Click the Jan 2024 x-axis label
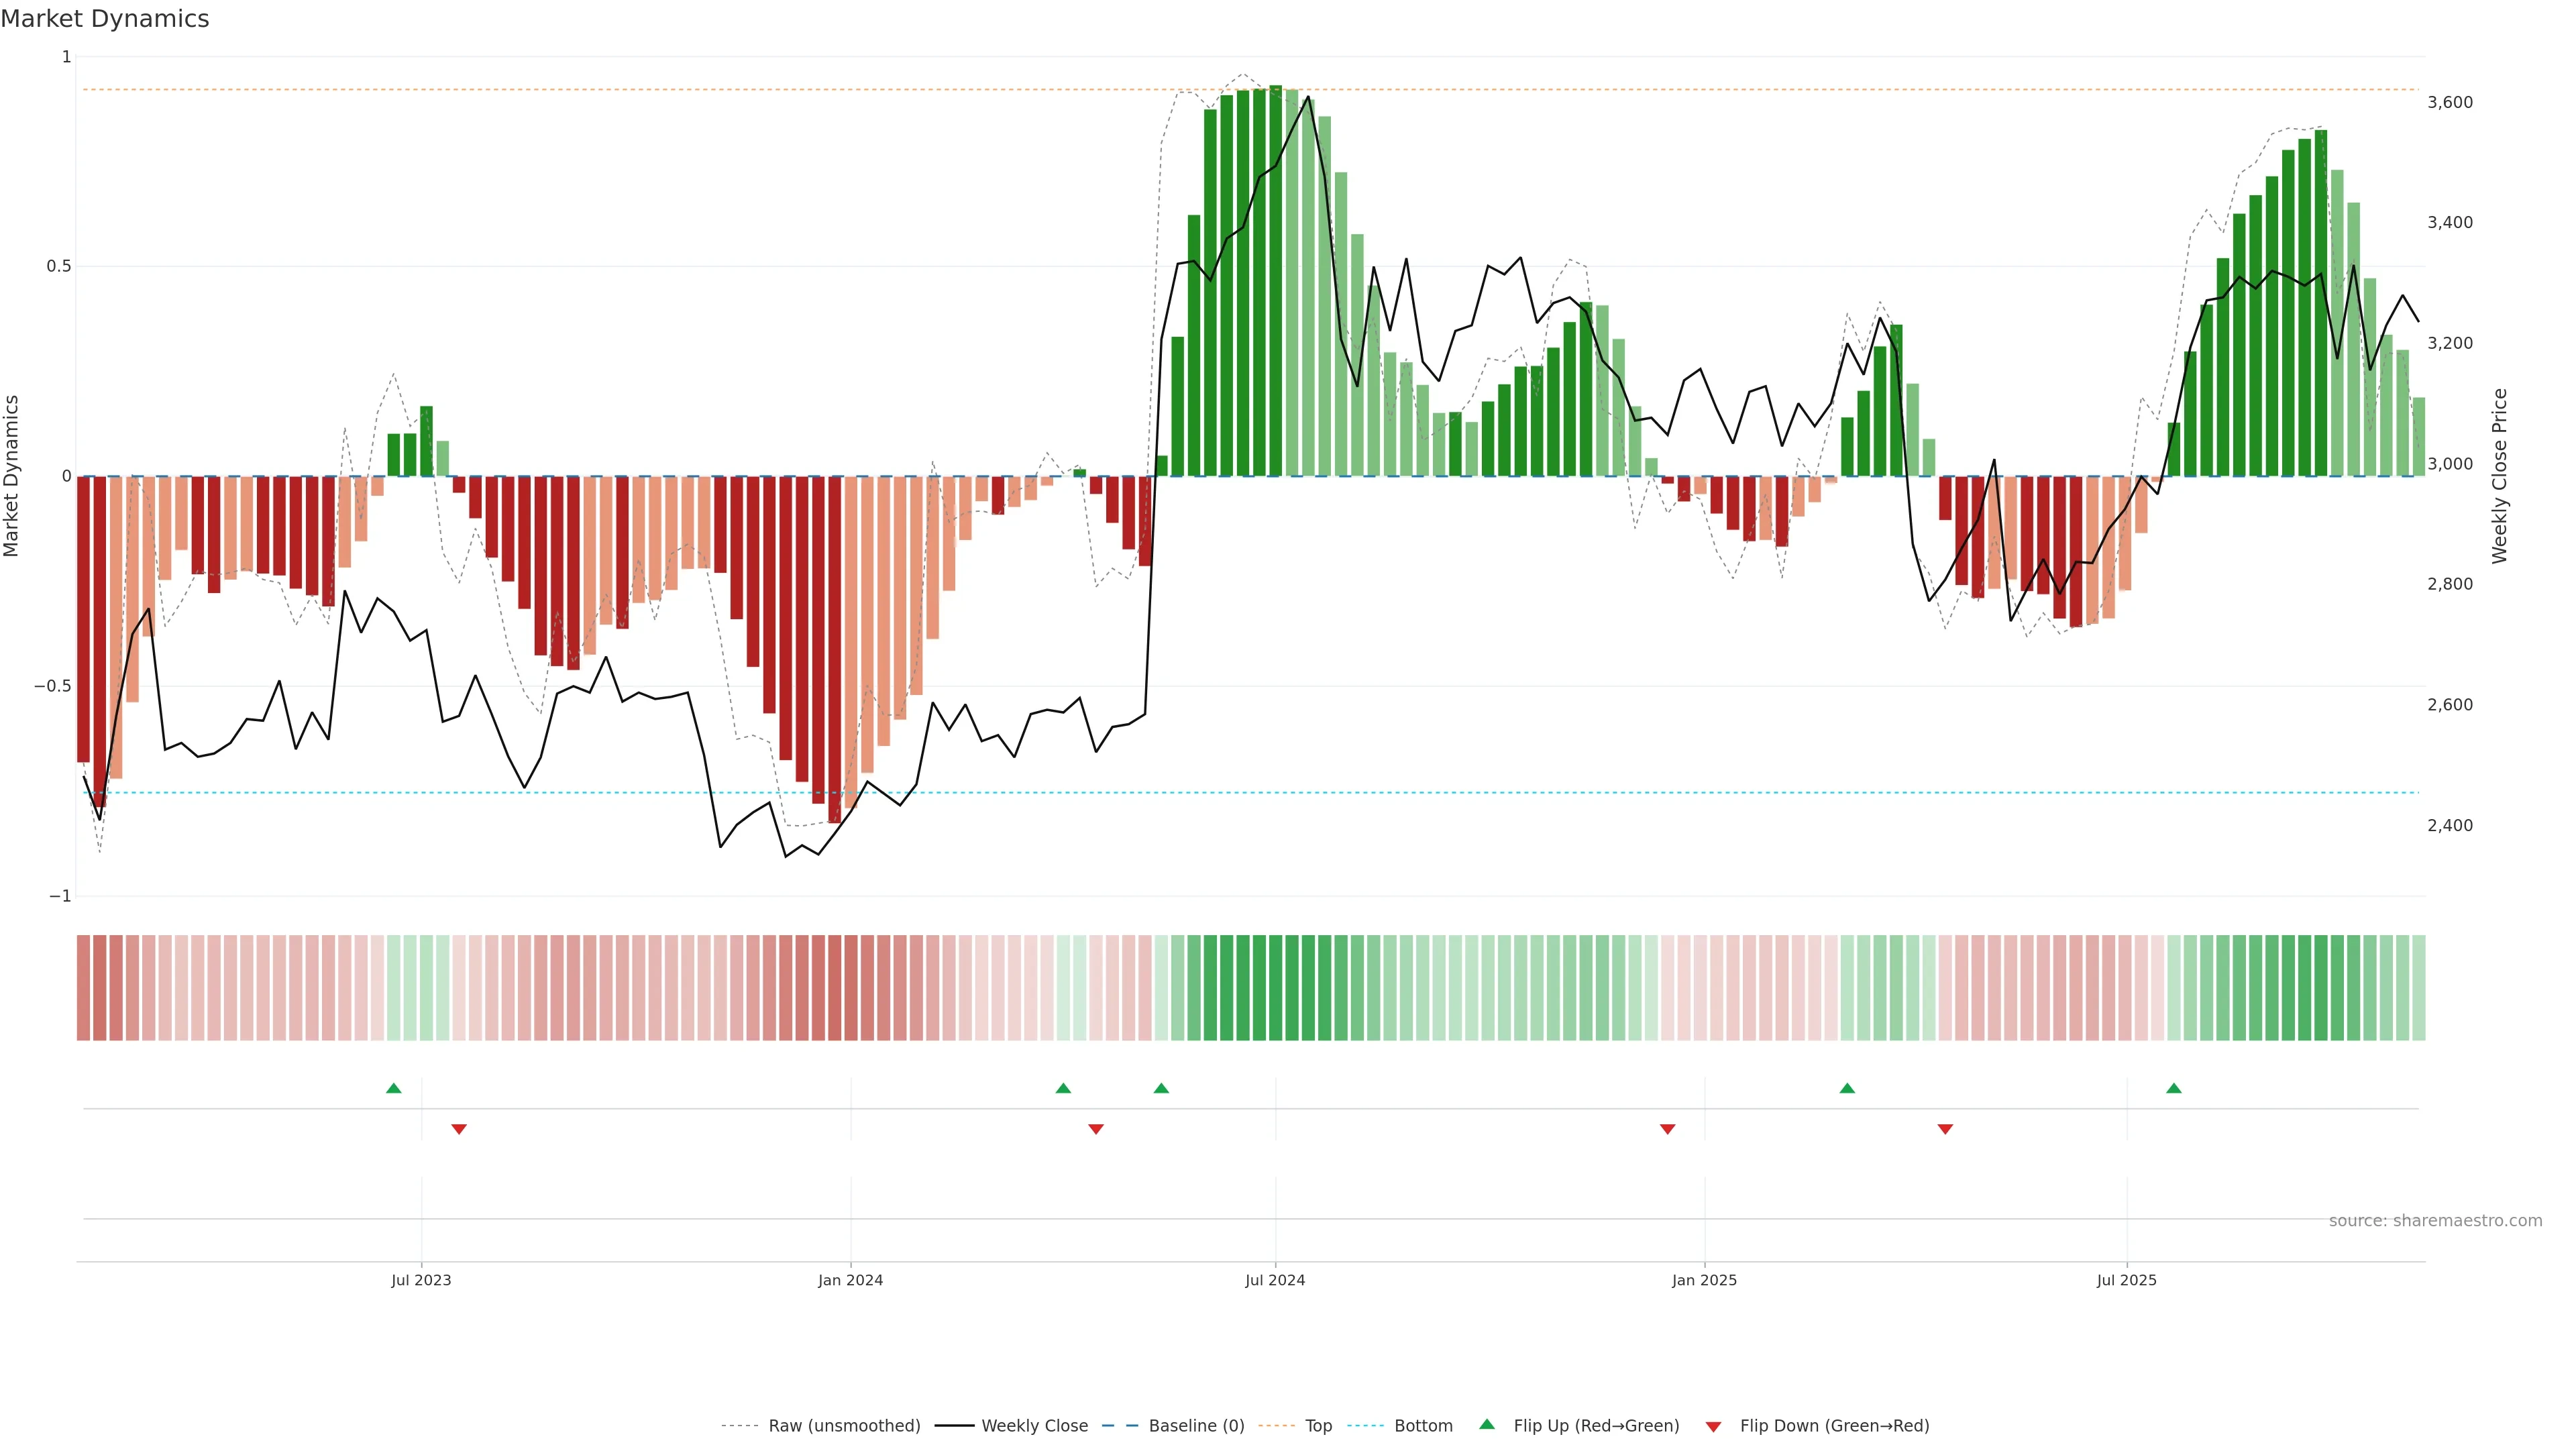2576x1449 pixels. tap(850, 1280)
